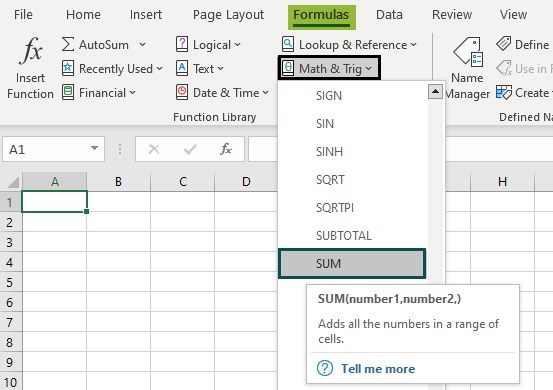Select column A header
The height and width of the screenshot is (390, 553).
click(x=54, y=182)
